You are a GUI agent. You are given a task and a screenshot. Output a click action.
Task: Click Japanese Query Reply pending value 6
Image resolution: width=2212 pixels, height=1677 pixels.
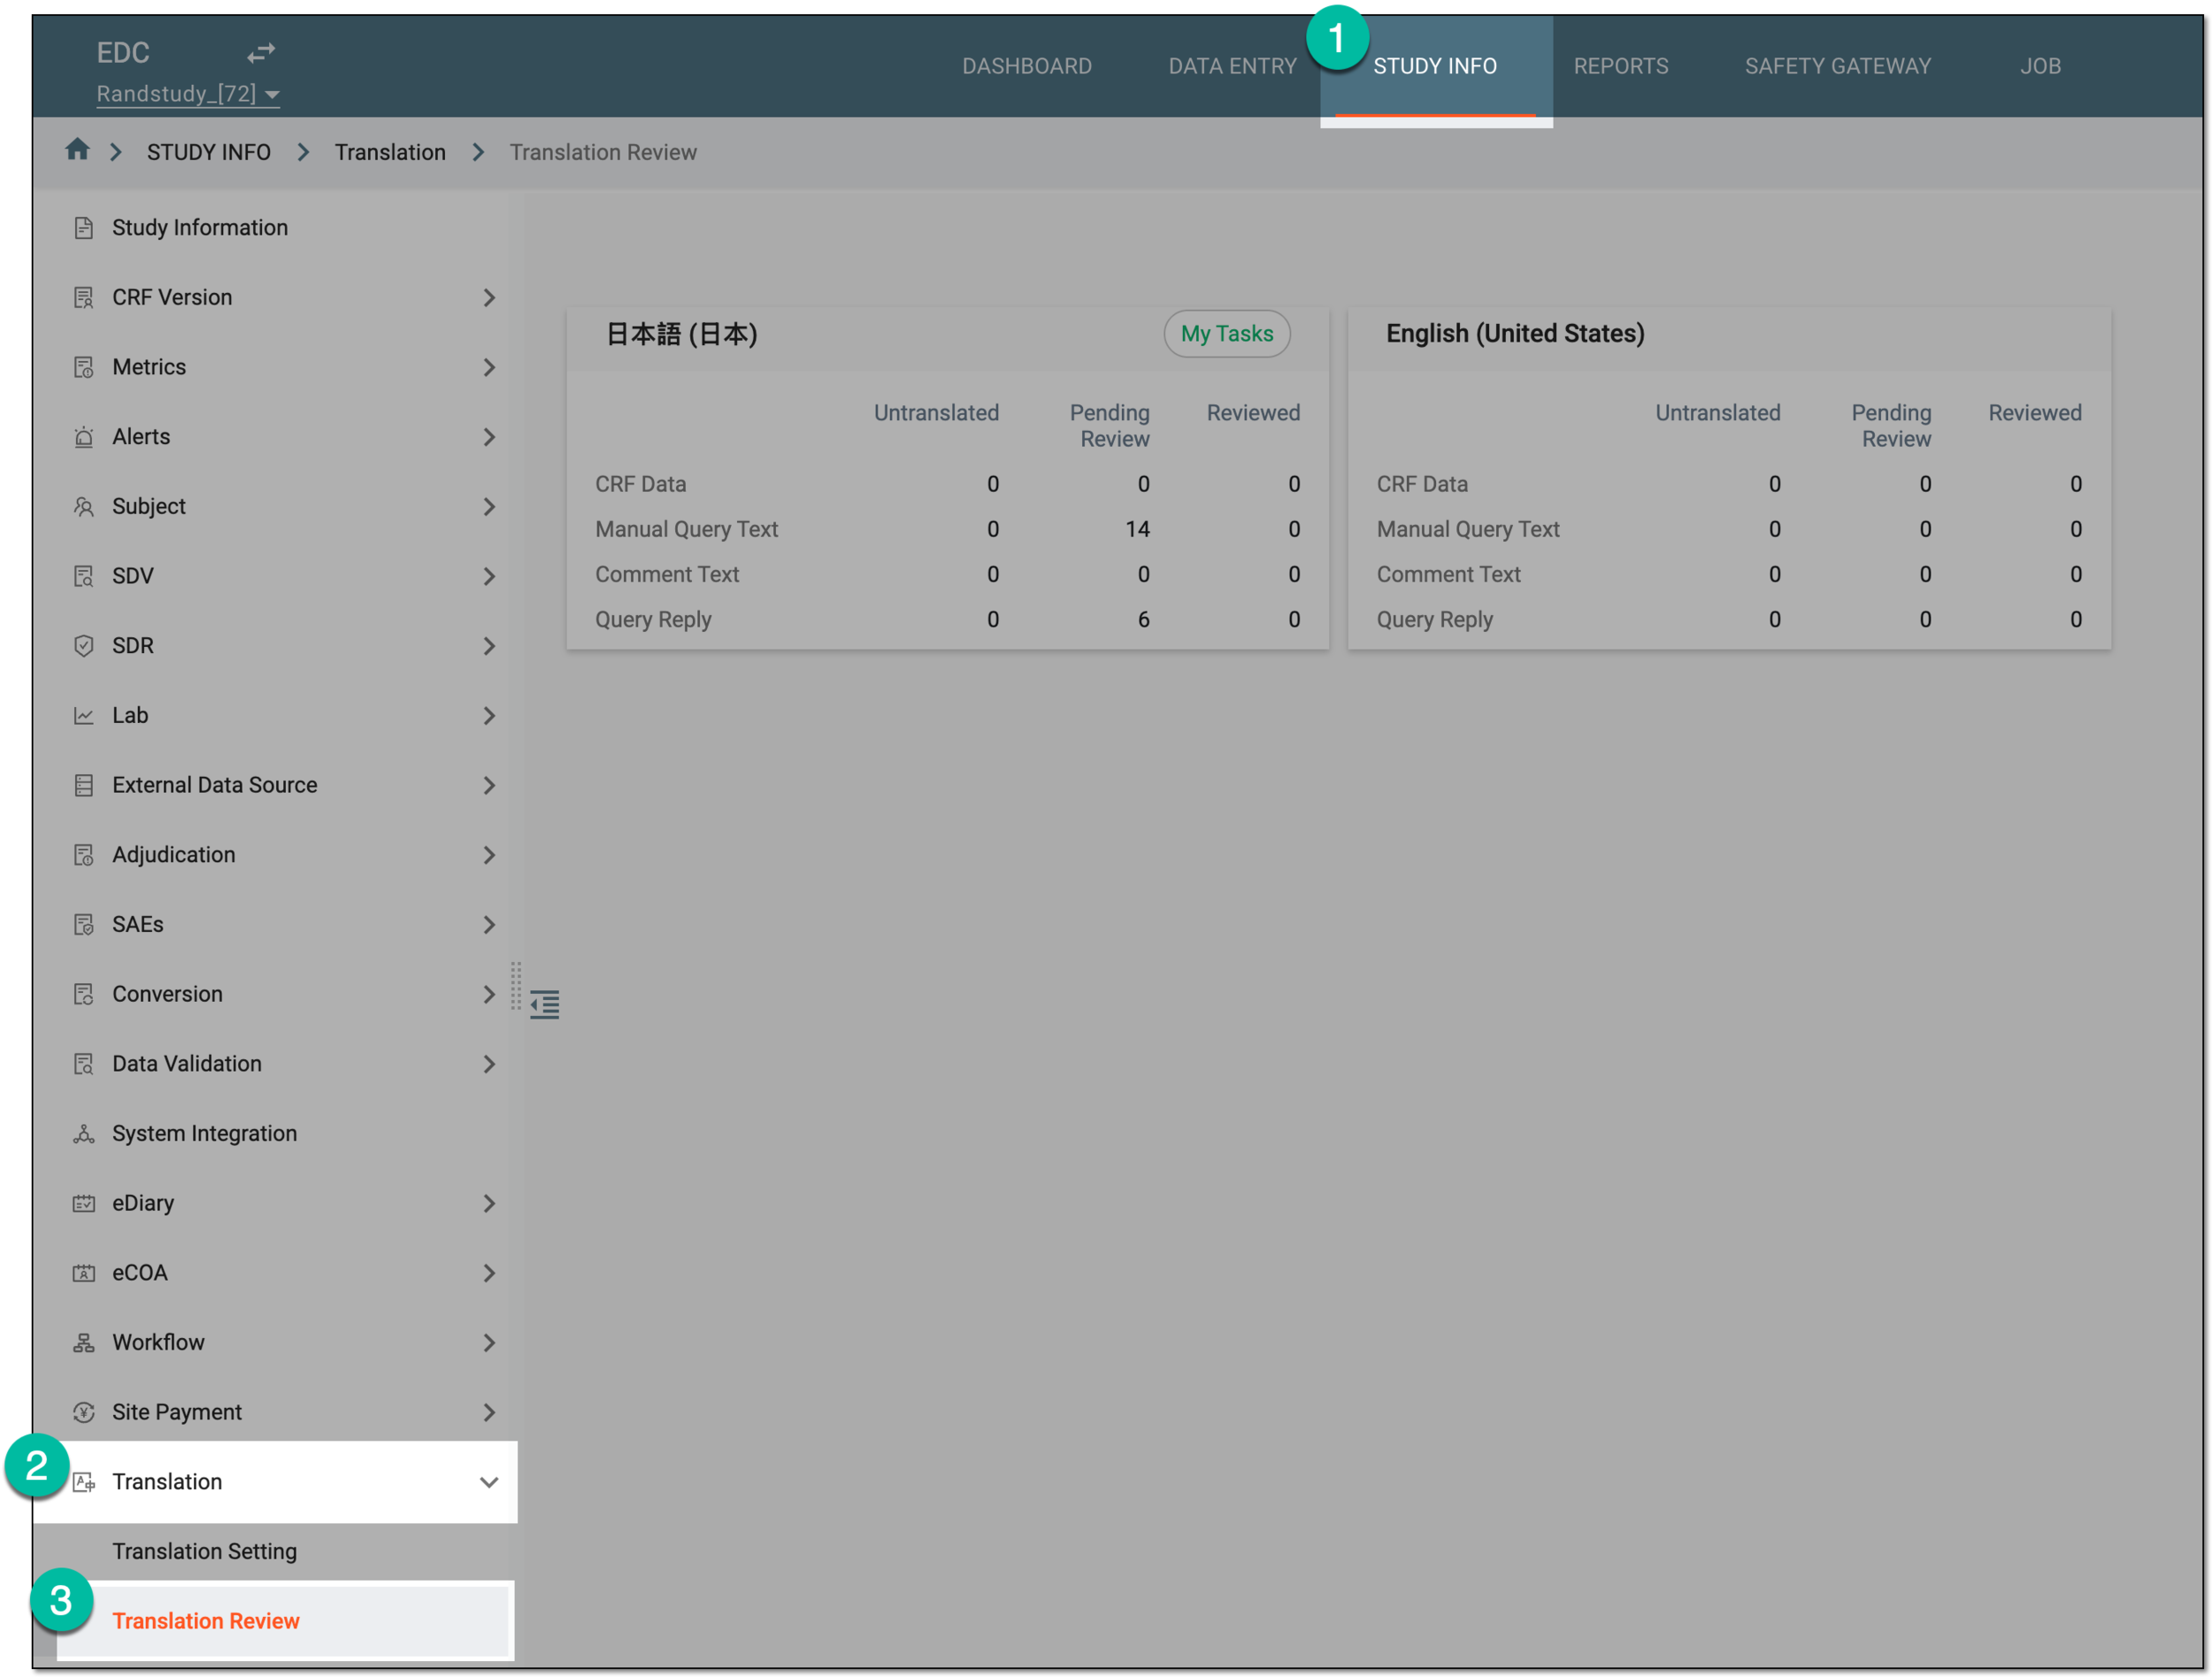[1143, 620]
